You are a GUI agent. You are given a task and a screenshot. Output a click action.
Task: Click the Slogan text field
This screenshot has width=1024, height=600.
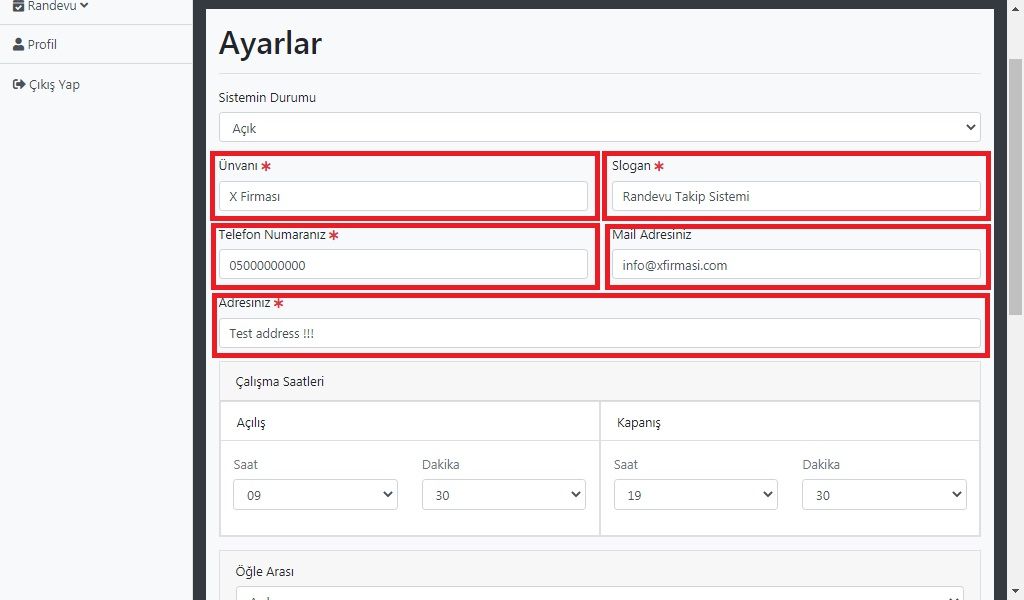[796, 197]
